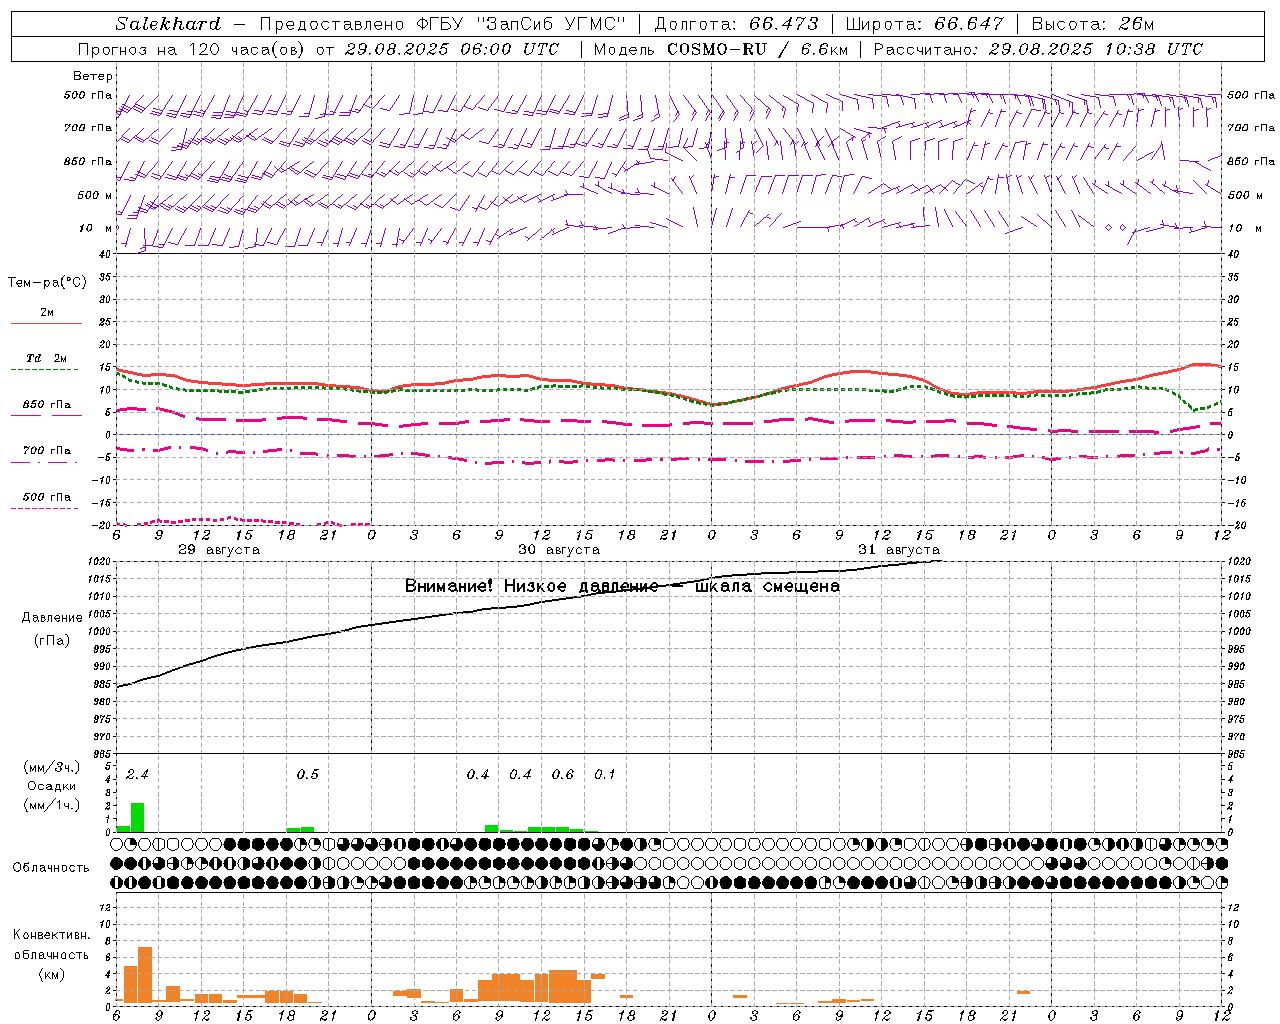Select the elevation text "Высота: 26м"

pos(1093,24)
